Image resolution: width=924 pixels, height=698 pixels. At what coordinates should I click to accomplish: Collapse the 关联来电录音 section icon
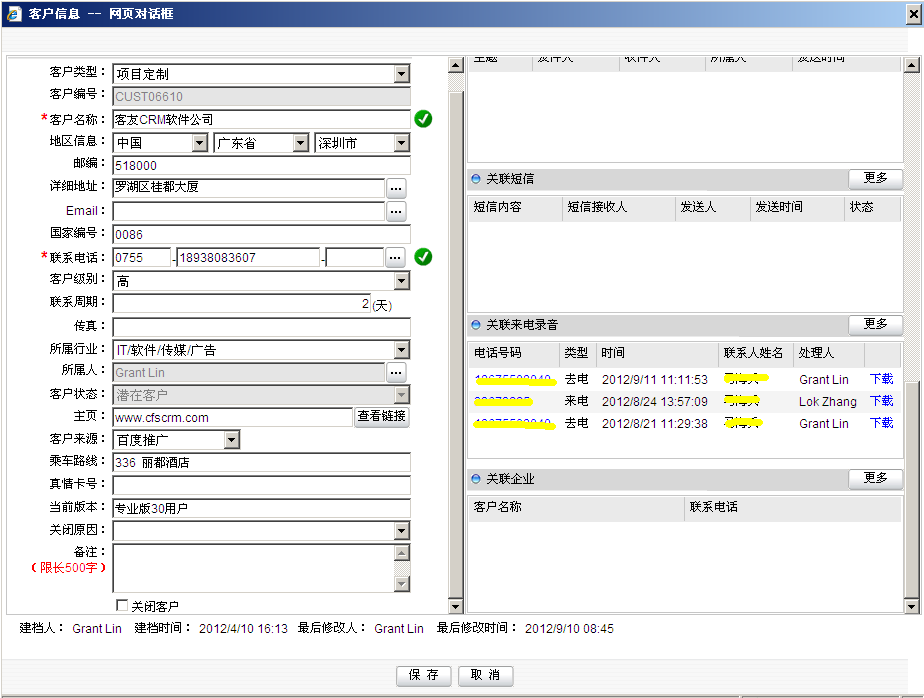(476, 325)
